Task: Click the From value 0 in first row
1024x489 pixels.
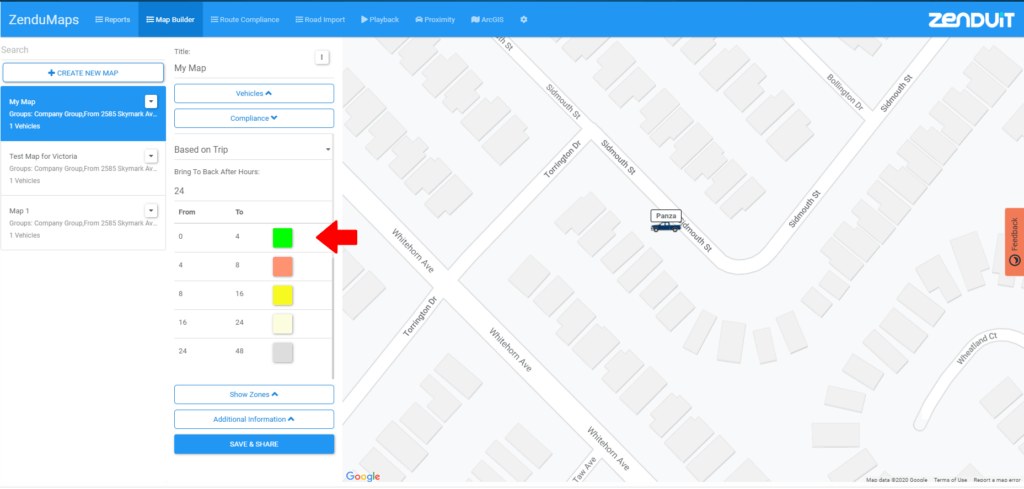Action: (x=181, y=236)
